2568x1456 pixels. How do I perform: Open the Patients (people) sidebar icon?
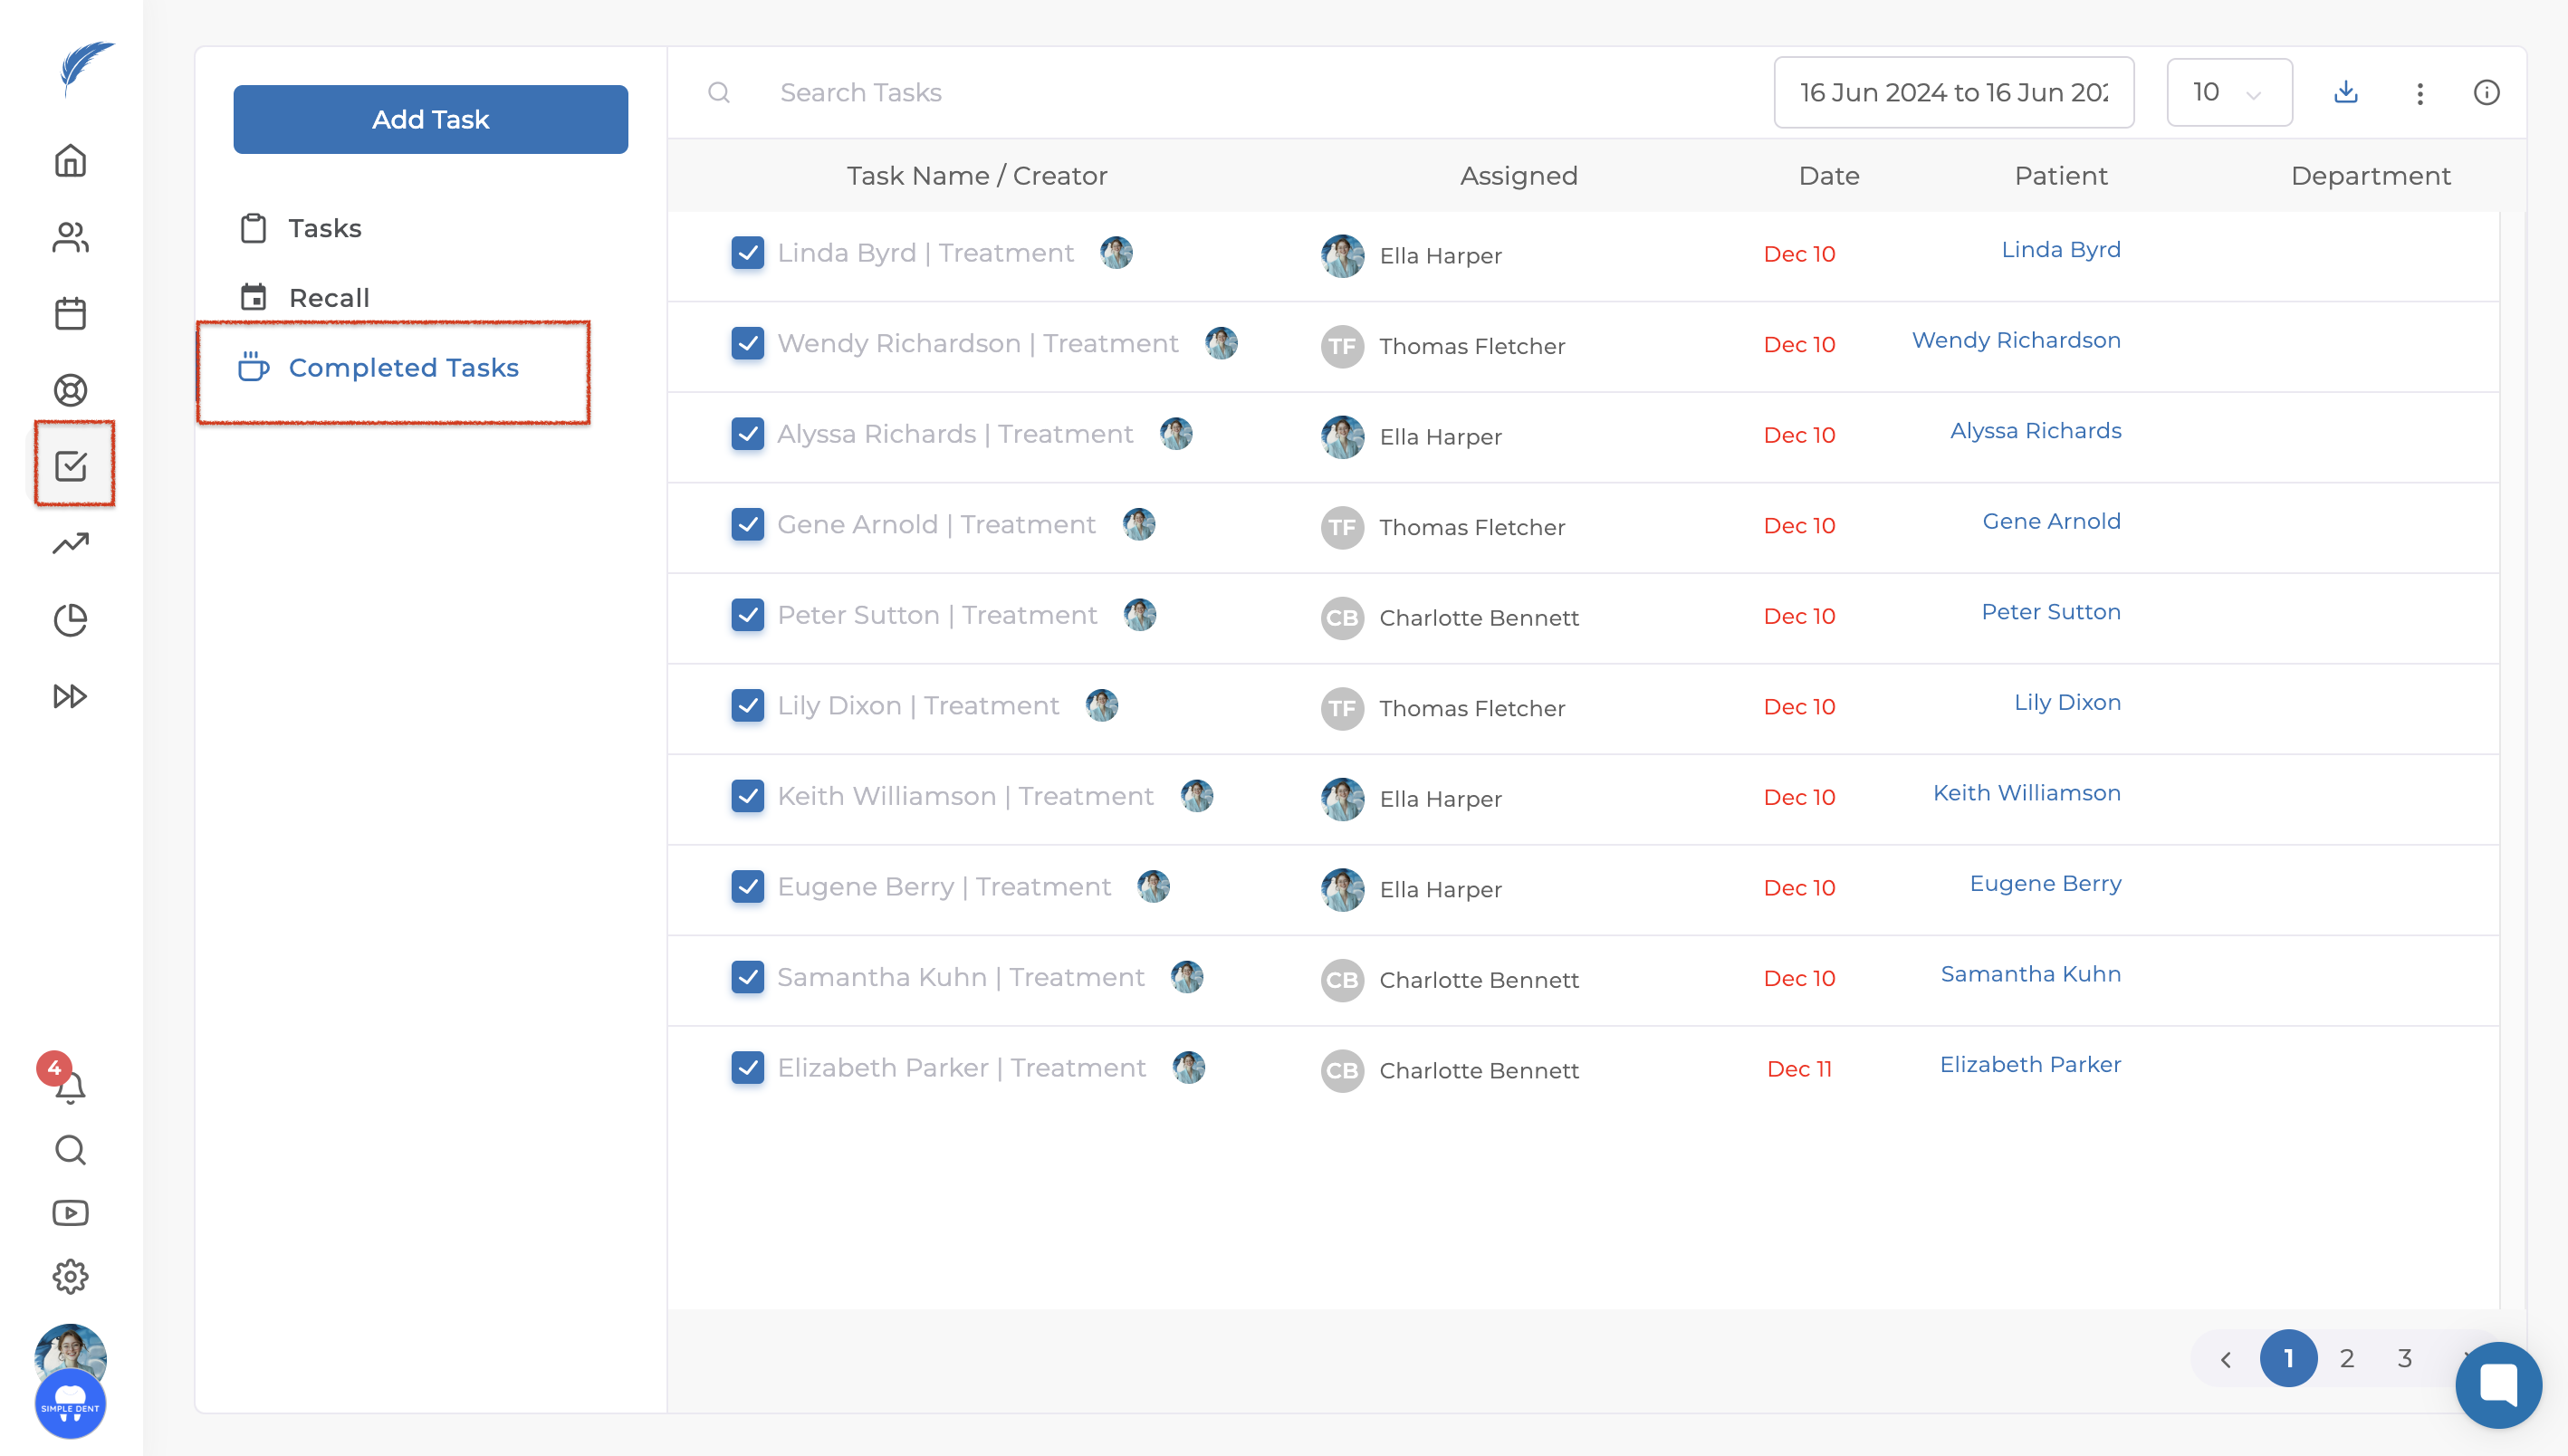[70, 237]
